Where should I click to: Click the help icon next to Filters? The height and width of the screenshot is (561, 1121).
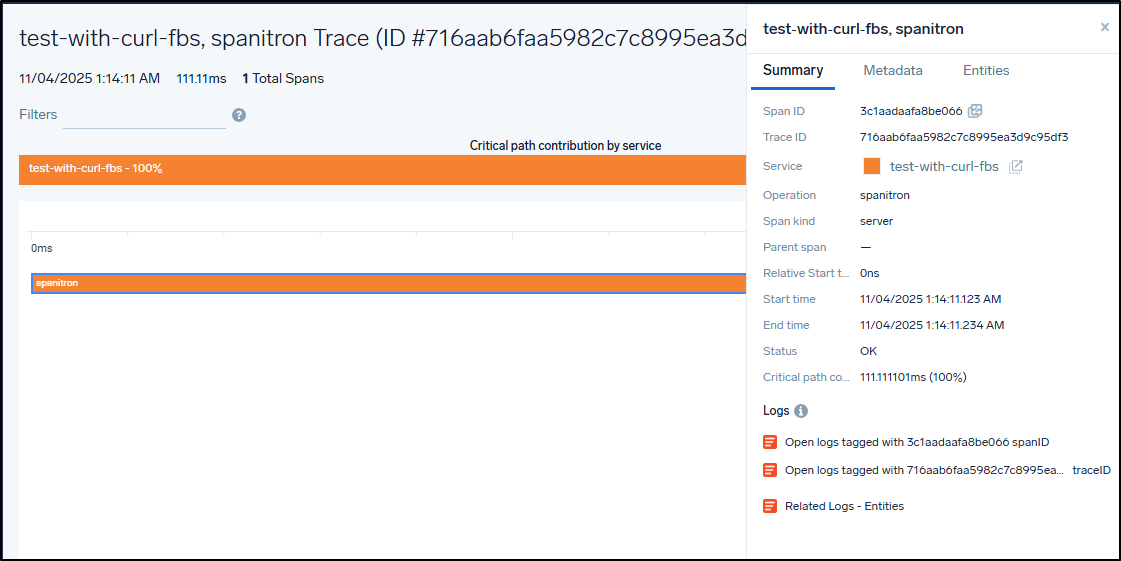click(x=239, y=115)
